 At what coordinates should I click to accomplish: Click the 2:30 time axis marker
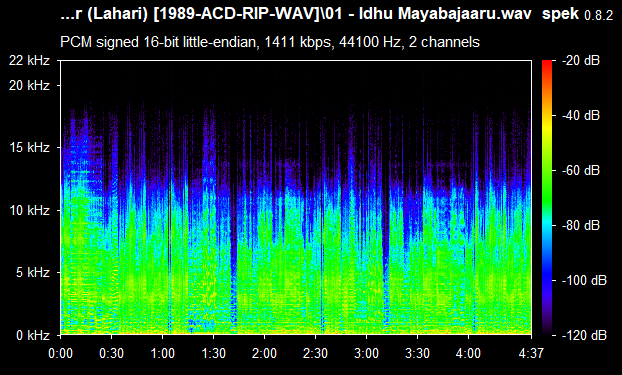315,353
